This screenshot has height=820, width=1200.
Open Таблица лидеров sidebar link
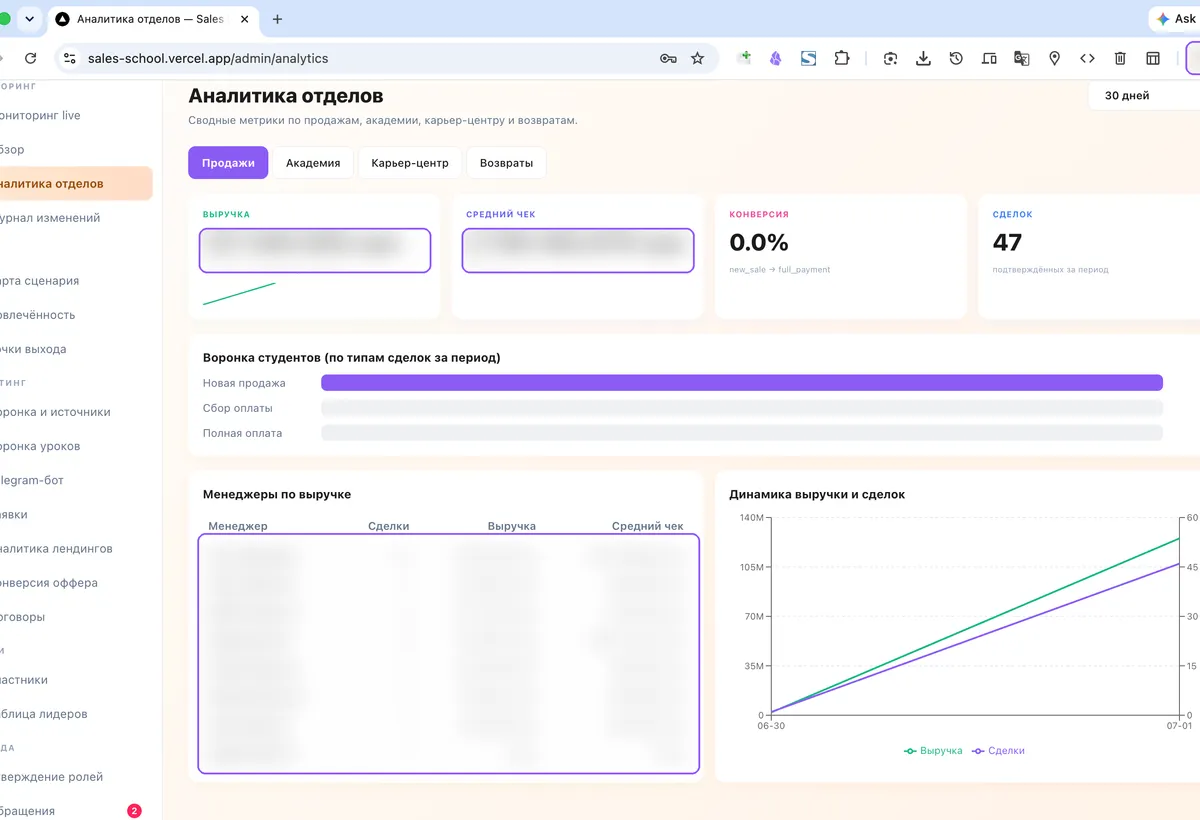point(44,714)
